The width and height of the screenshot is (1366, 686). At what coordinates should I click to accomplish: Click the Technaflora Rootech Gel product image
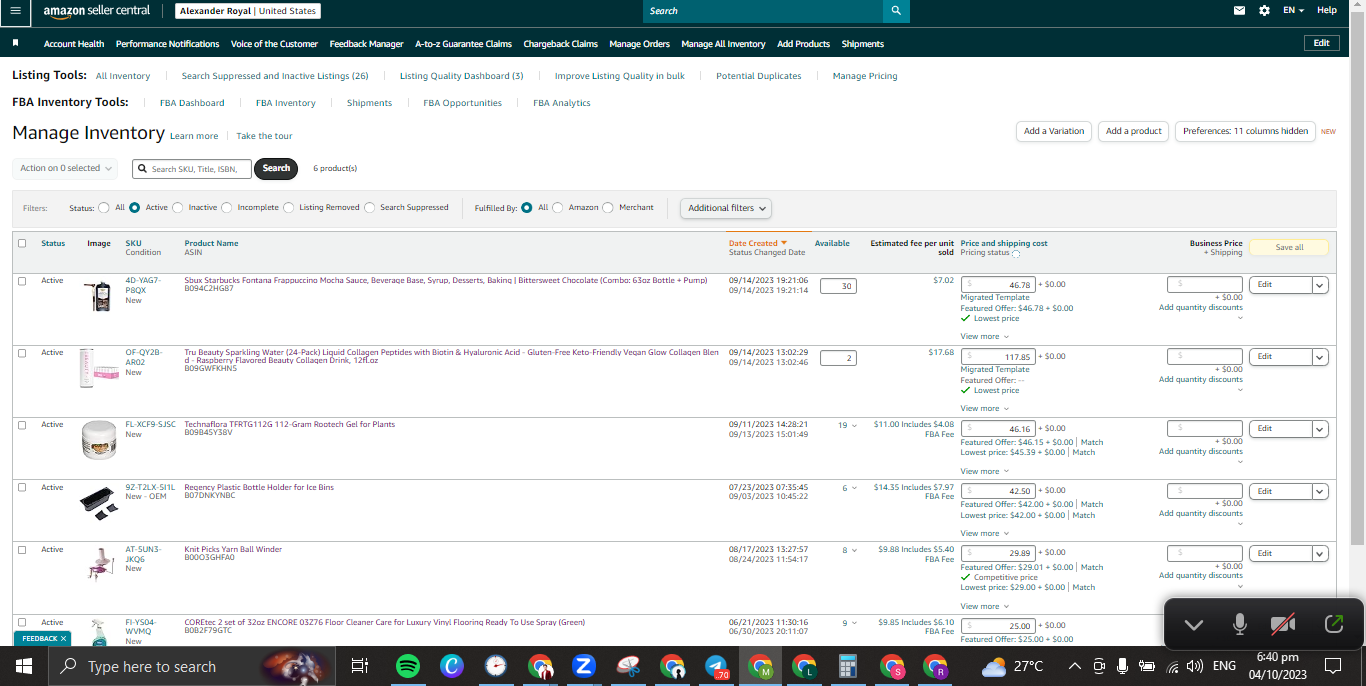[x=98, y=440]
